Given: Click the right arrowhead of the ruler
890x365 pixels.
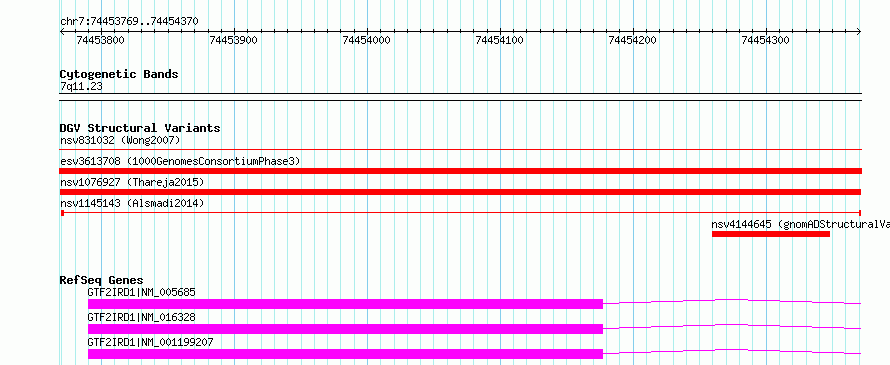Looking at the screenshot, I should [859, 32].
